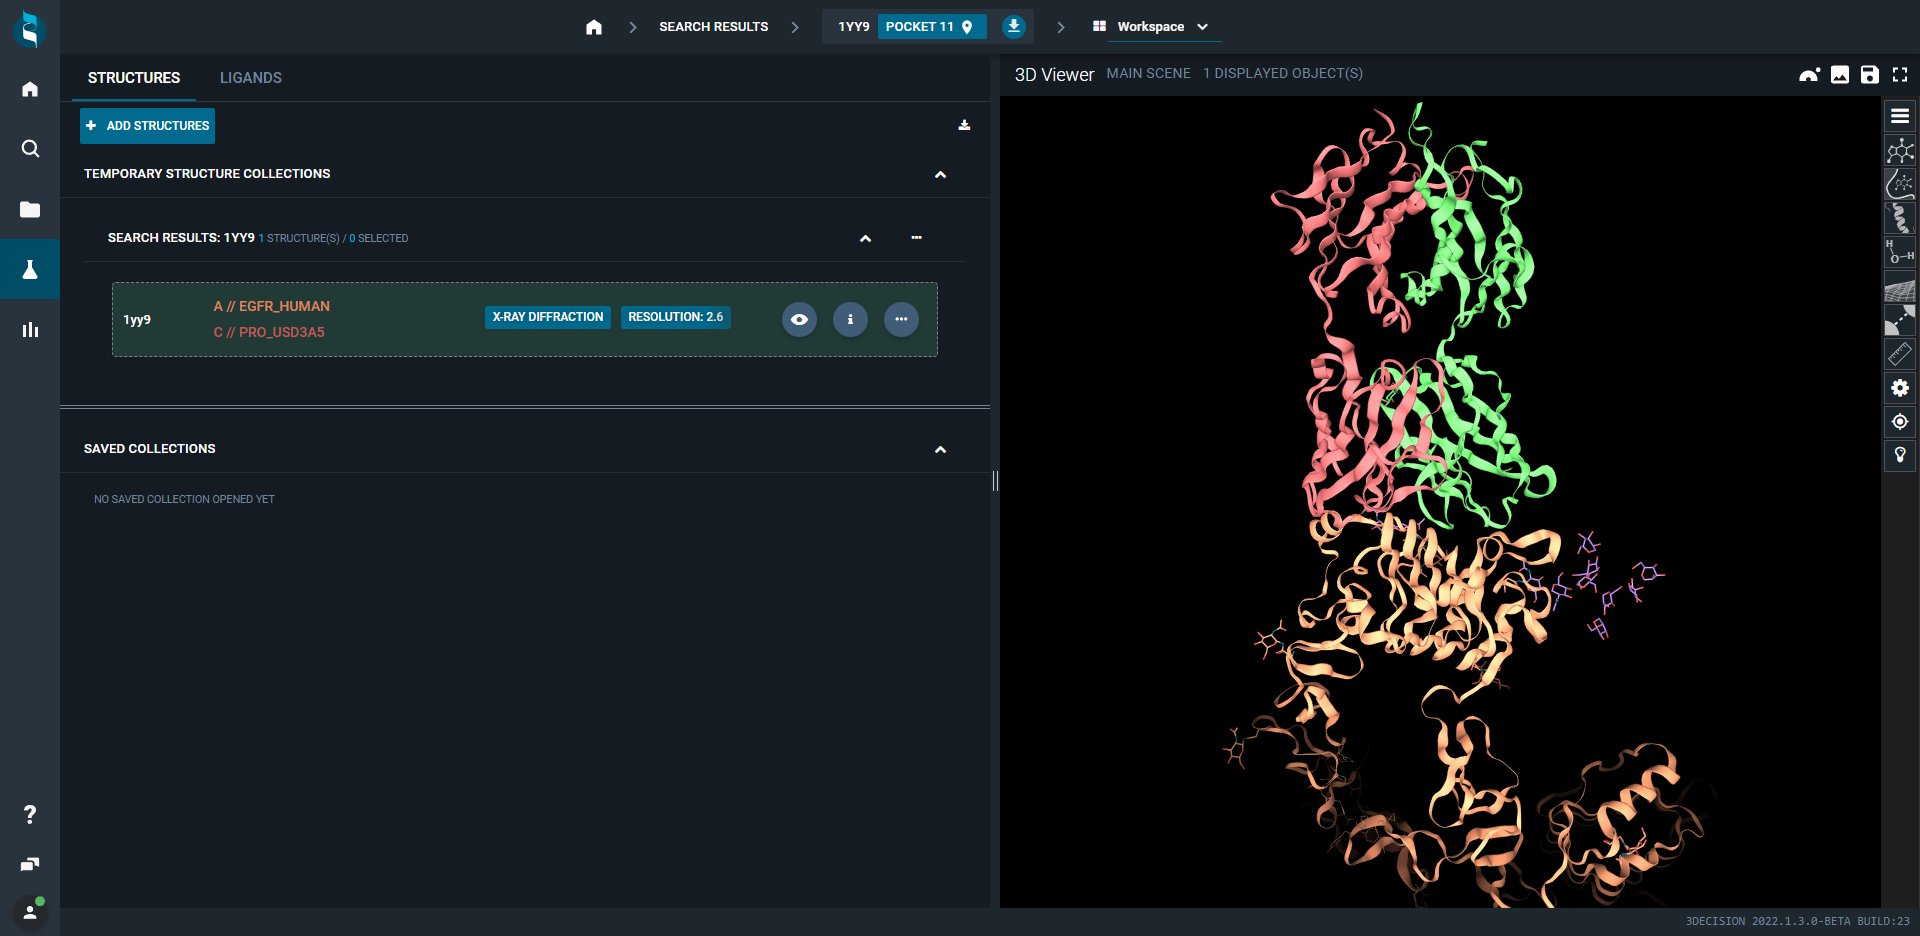This screenshot has width=1920, height=936.
Task: Click Add Structures button
Action: point(147,126)
